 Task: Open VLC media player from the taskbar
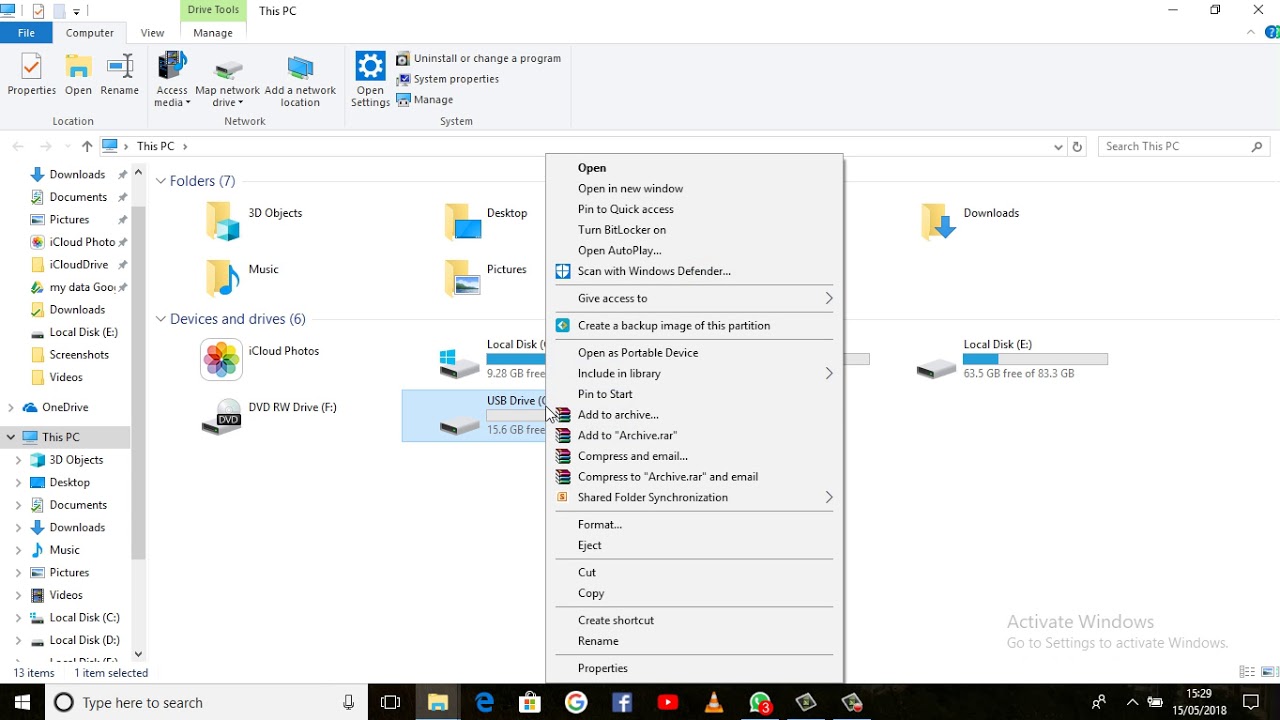714,703
